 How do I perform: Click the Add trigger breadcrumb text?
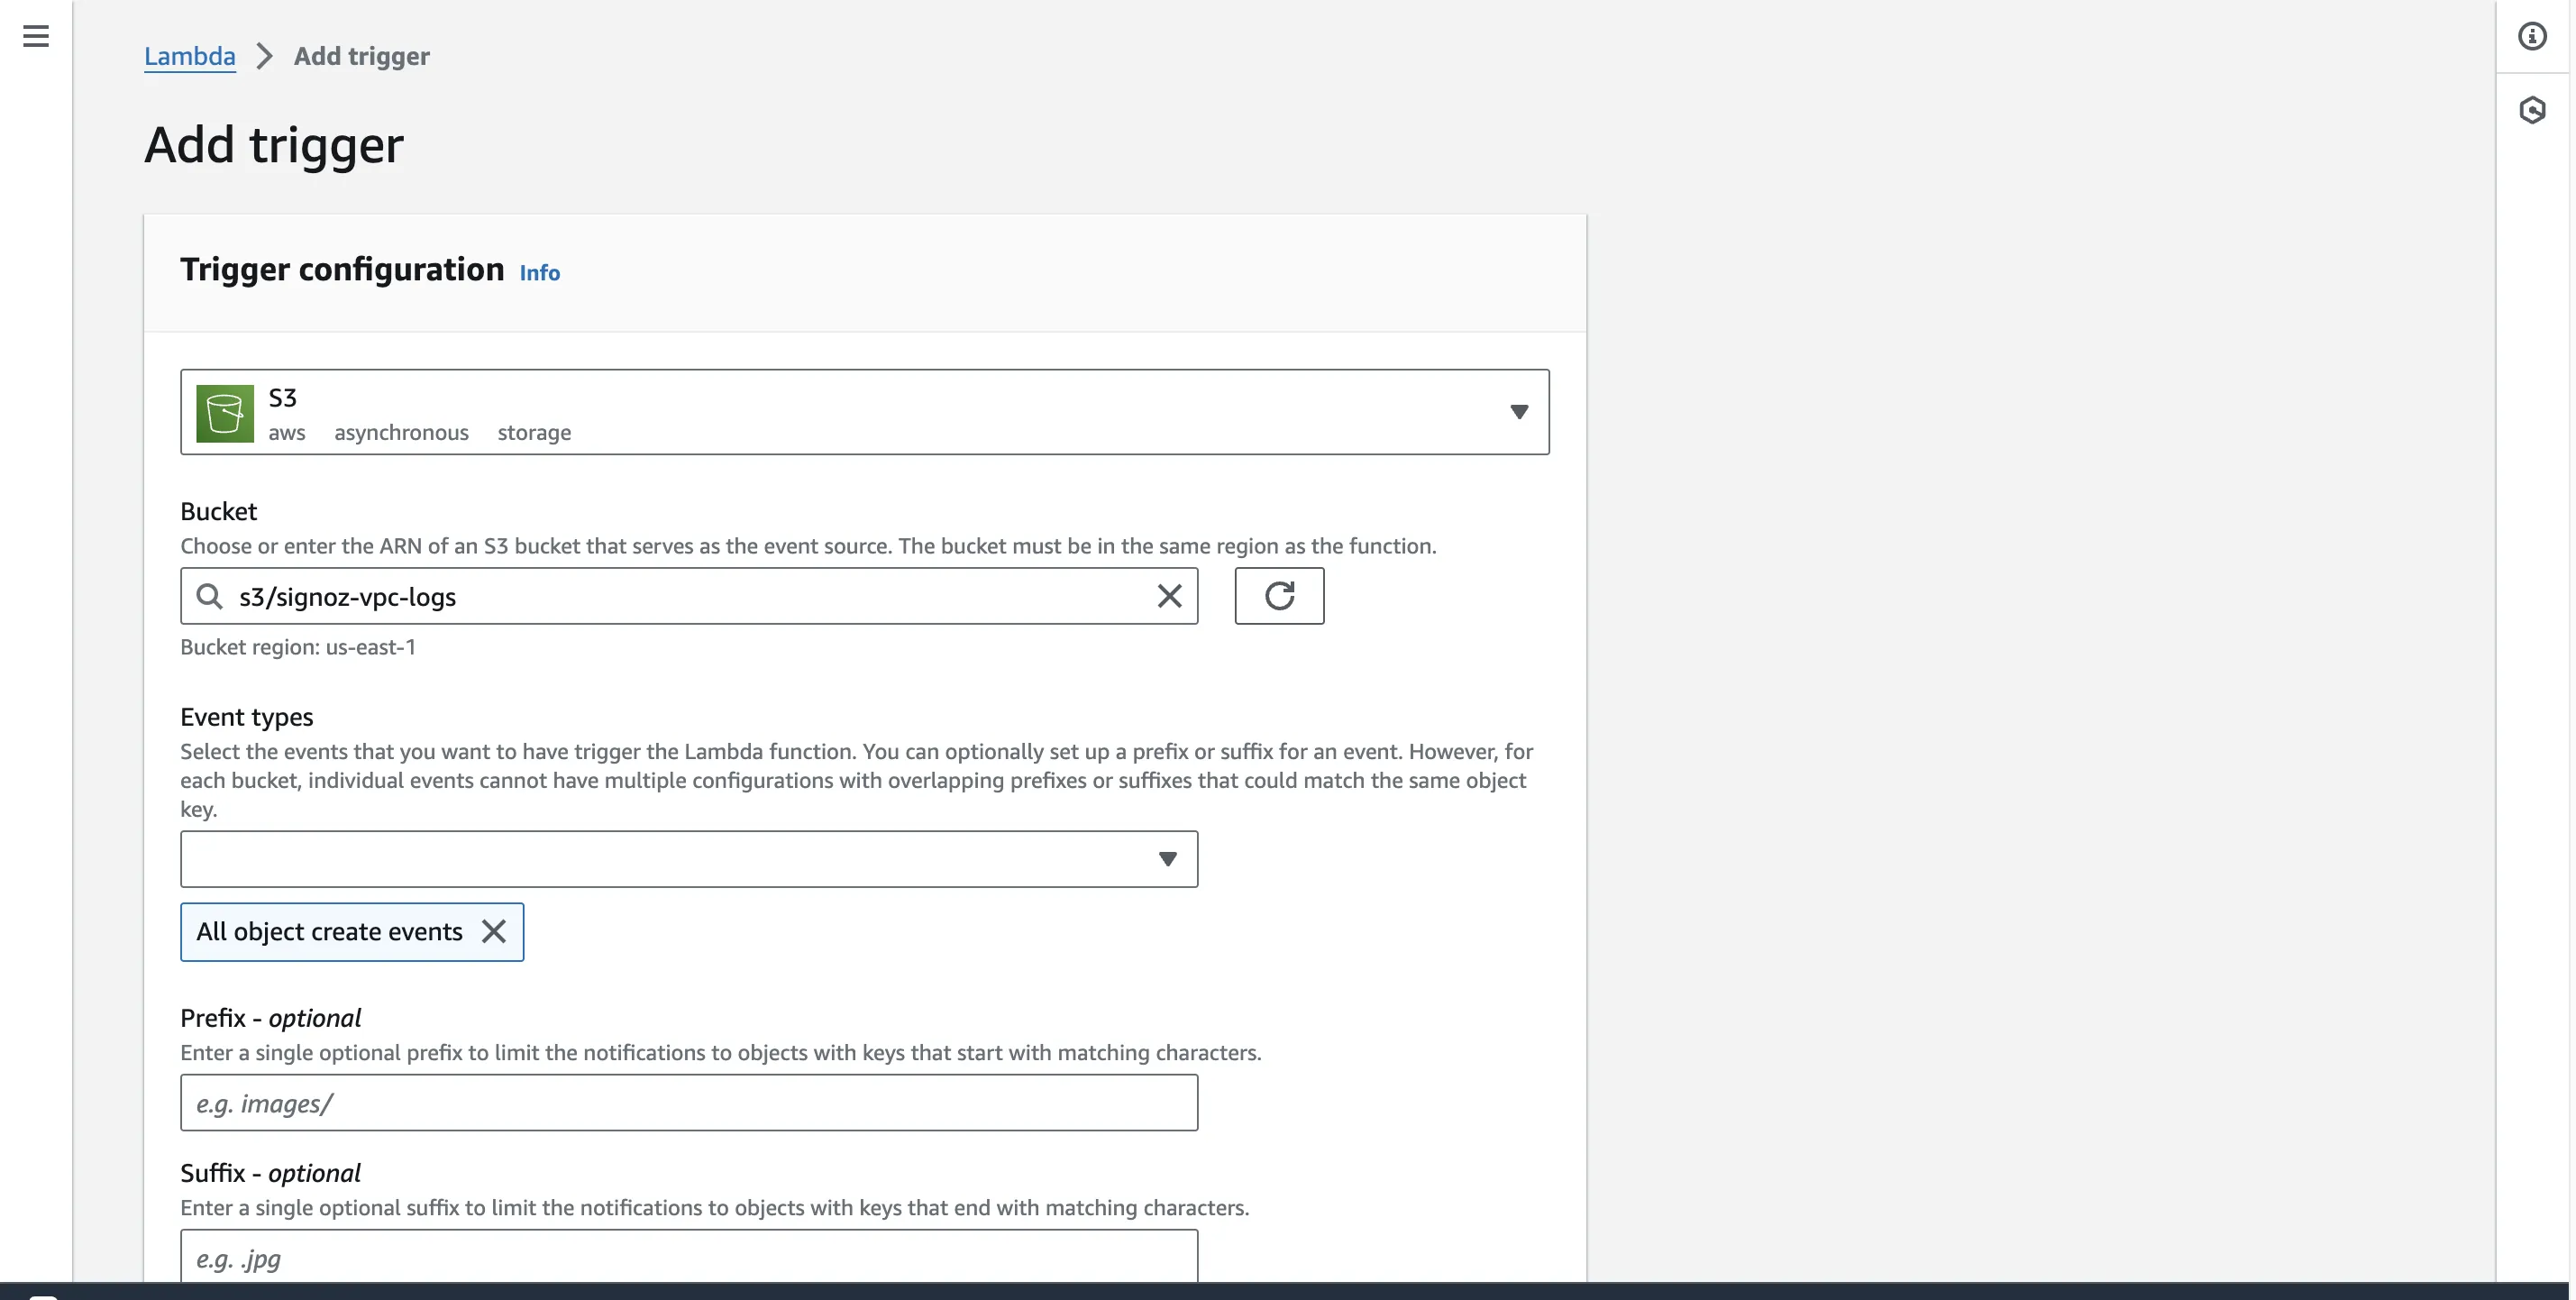pyautogui.click(x=362, y=56)
